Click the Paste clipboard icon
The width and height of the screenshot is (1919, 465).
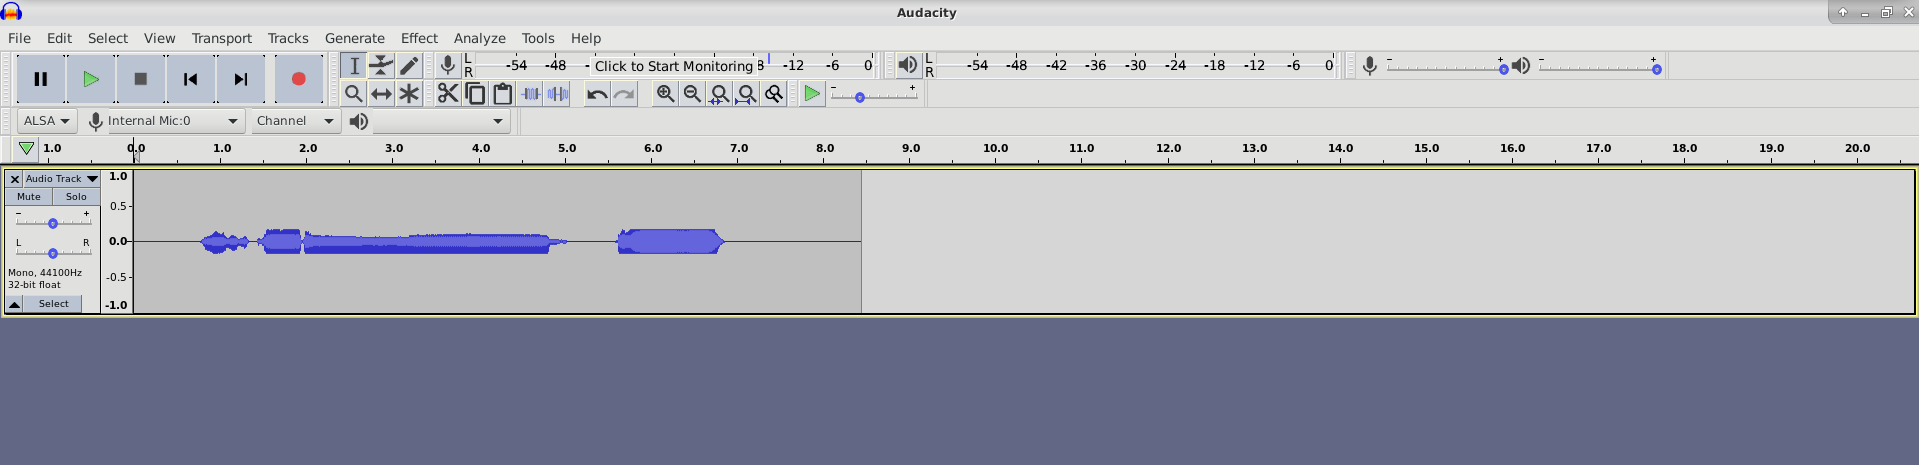(x=502, y=94)
